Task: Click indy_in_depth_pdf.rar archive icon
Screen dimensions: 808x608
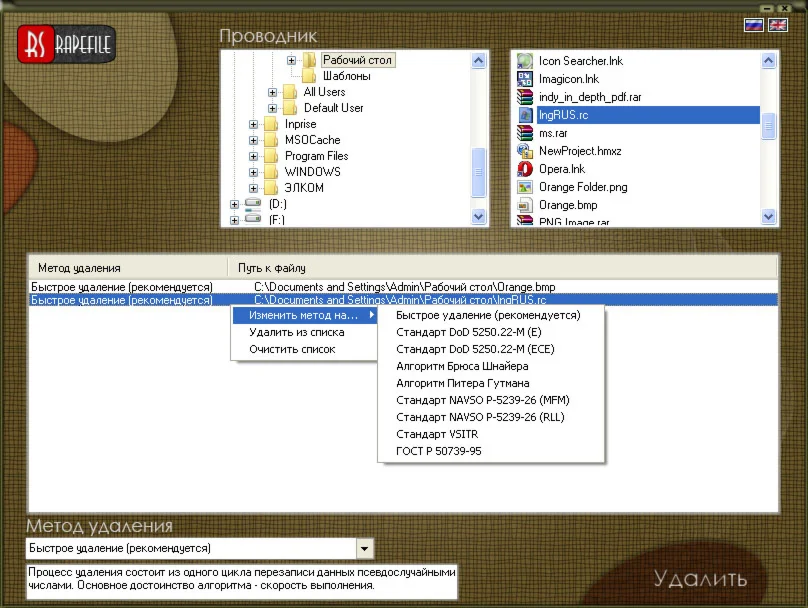Action: (525, 97)
